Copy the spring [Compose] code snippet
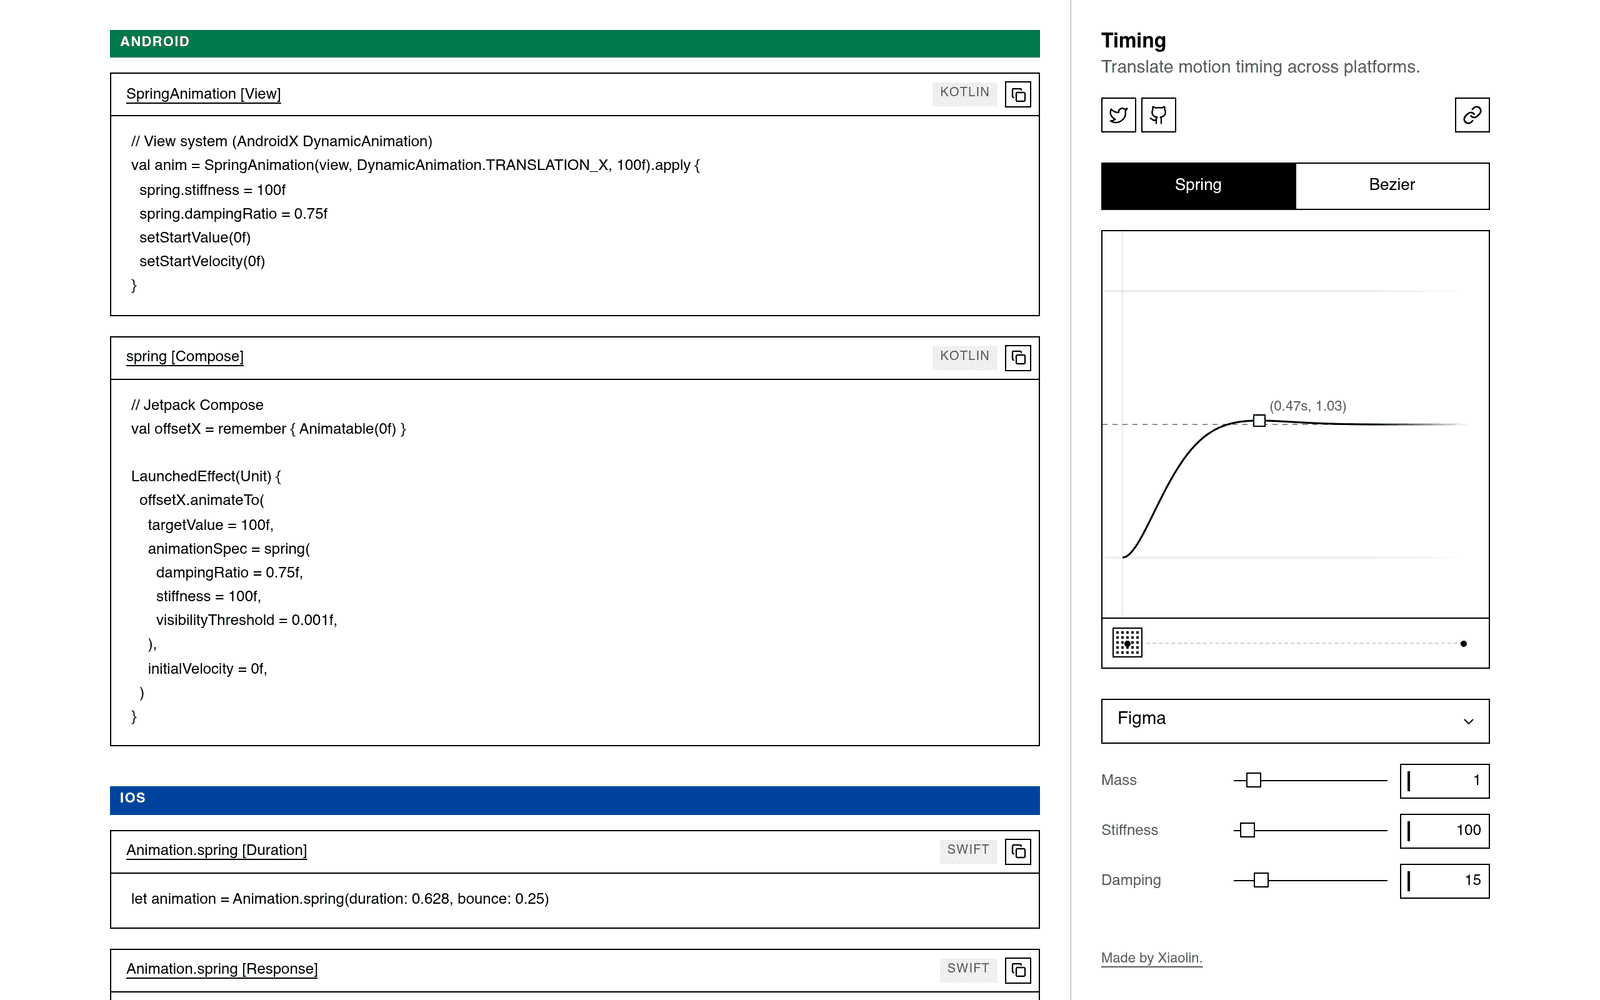The height and width of the screenshot is (1000, 1600). click(x=1018, y=358)
